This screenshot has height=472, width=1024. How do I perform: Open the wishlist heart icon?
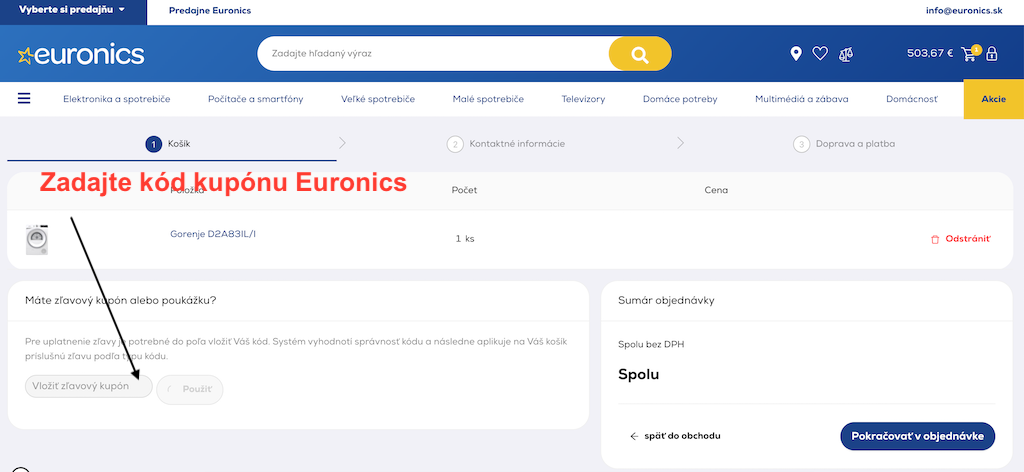coord(820,54)
